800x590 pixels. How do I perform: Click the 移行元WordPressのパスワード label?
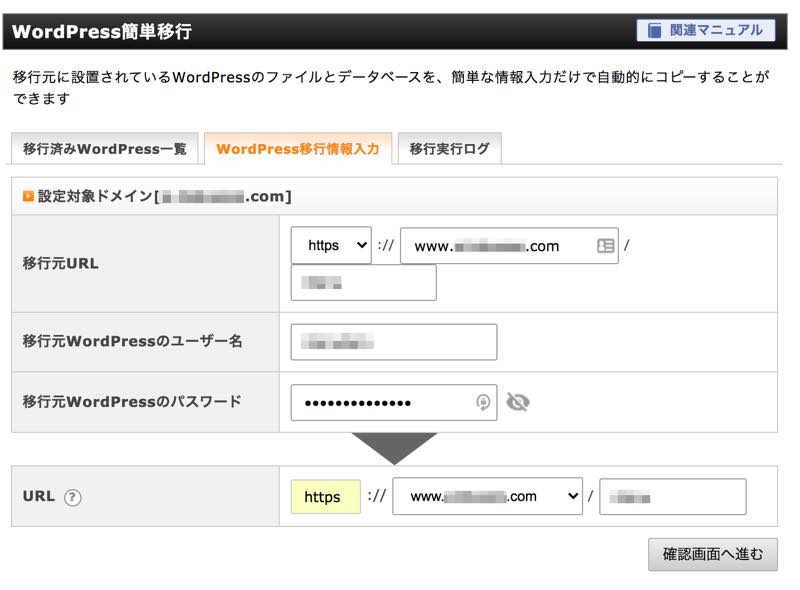point(132,402)
